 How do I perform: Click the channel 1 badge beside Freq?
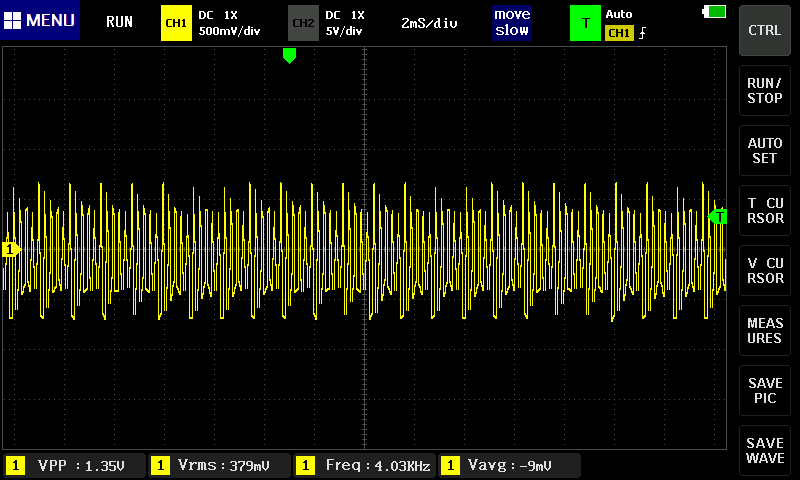coord(305,465)
